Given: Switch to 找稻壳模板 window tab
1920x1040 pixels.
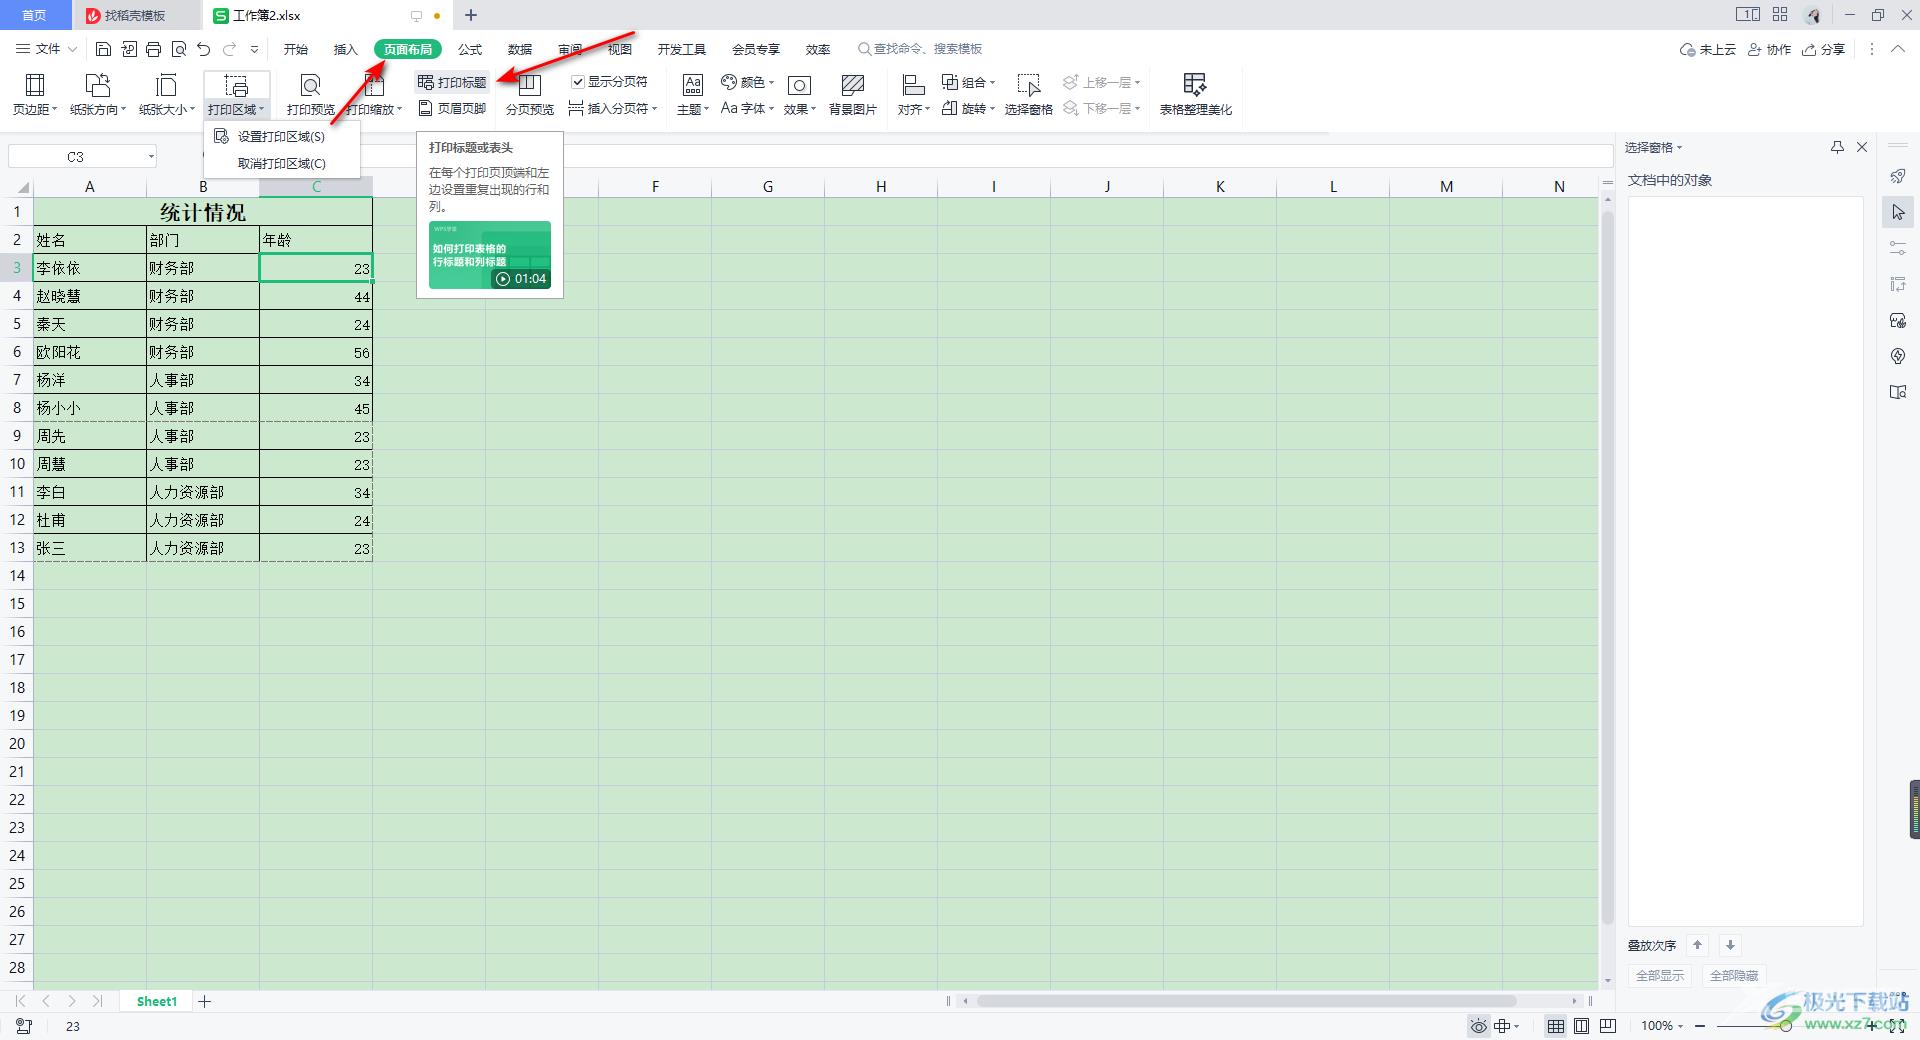Looking at the screenshot, I should pos(137,15).
